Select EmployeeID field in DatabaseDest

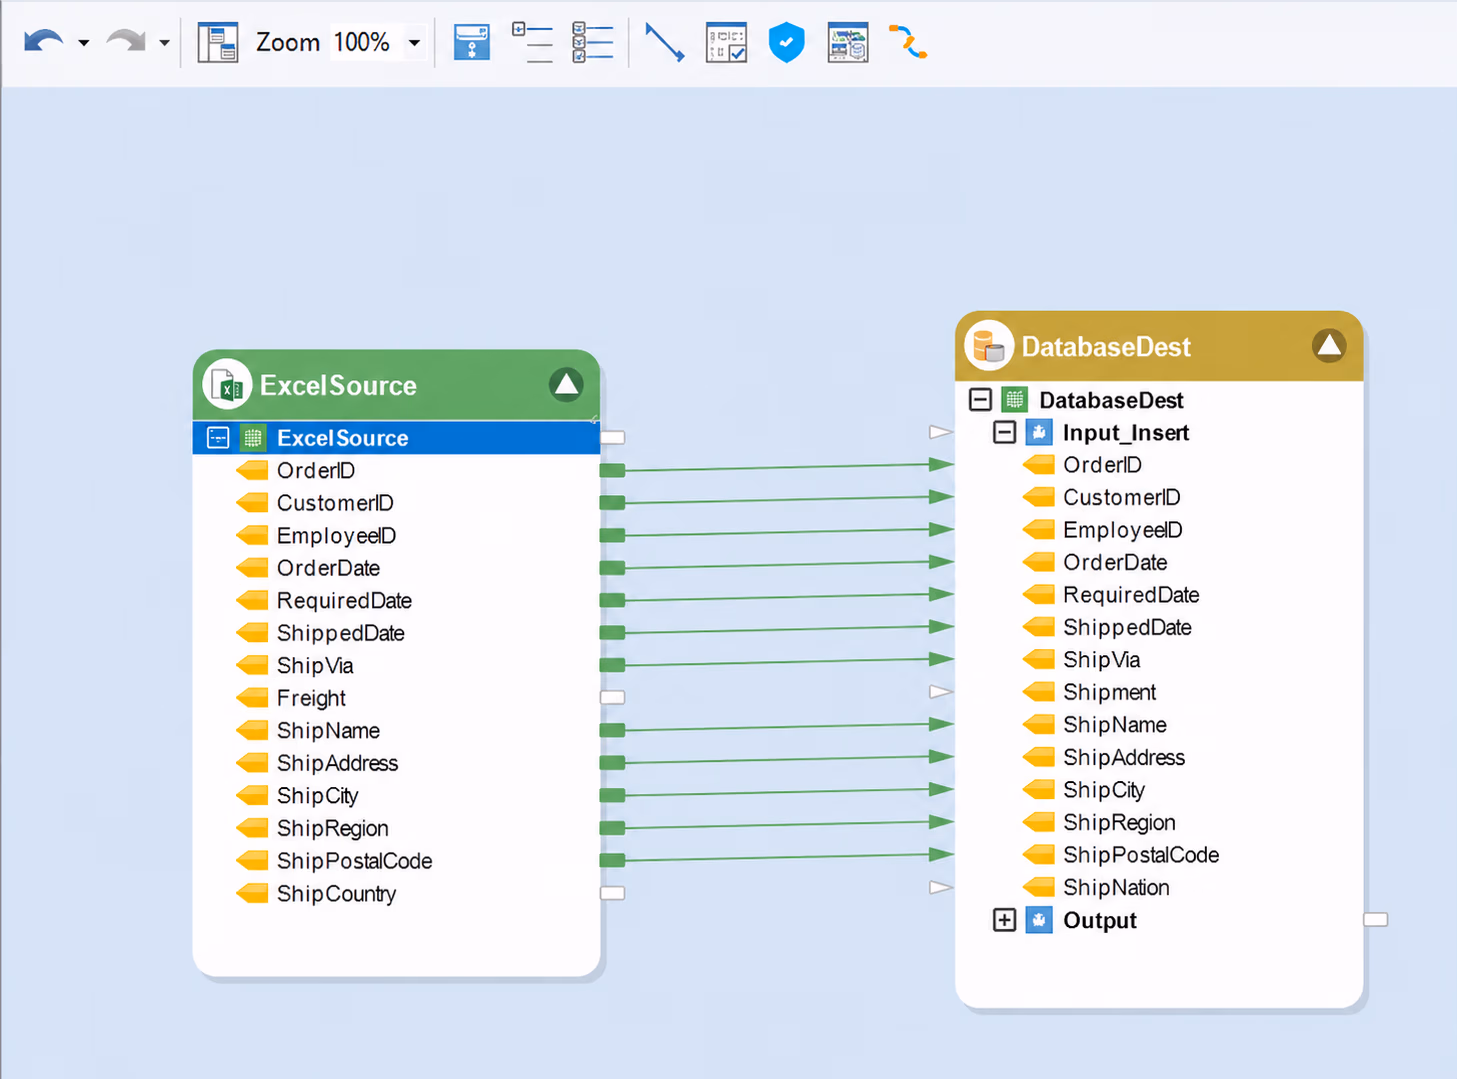(1122, 530)
